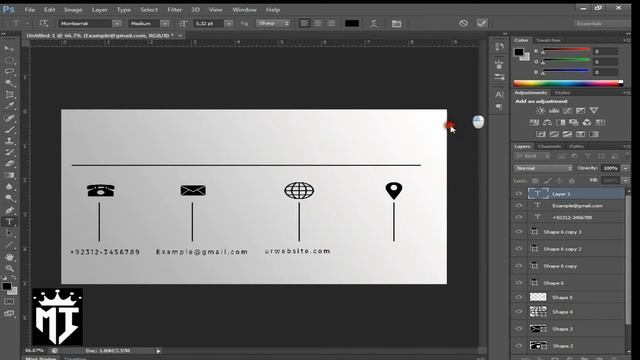Add a Levels adjustment

pos(554,111)
